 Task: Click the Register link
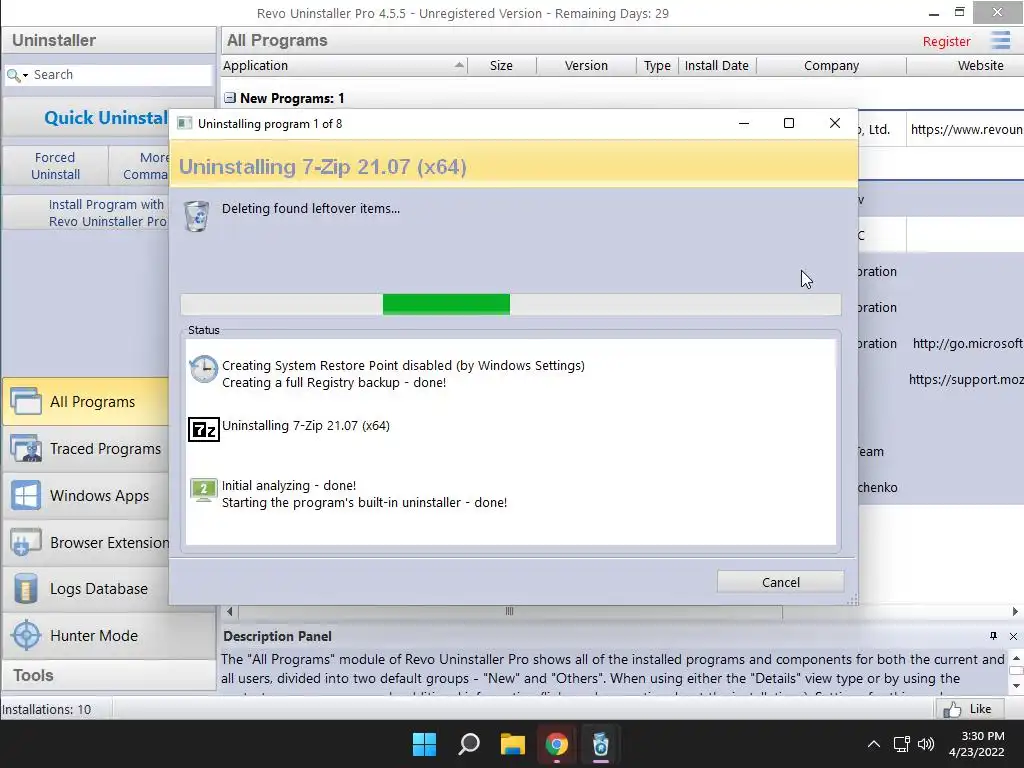(946, 41)
